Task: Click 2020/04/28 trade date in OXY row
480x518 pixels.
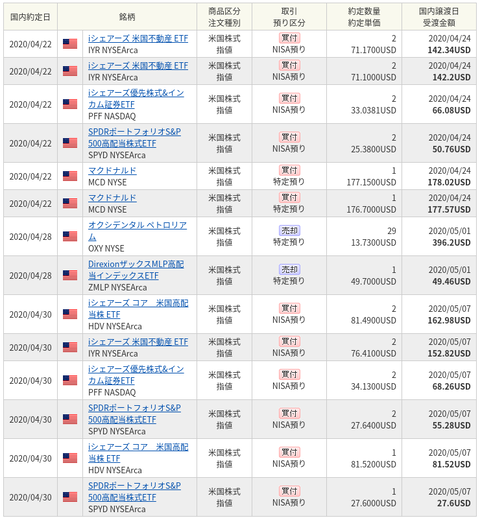Action: coord(30,237)
